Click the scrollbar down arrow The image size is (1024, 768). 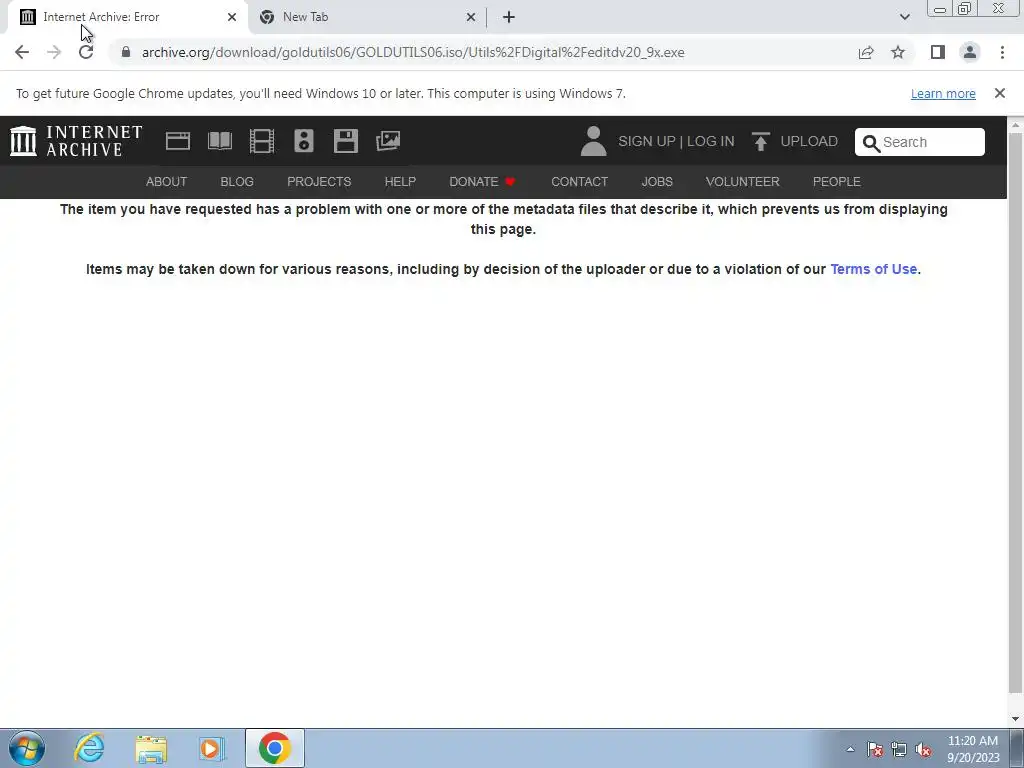(x=1016, y=719)
